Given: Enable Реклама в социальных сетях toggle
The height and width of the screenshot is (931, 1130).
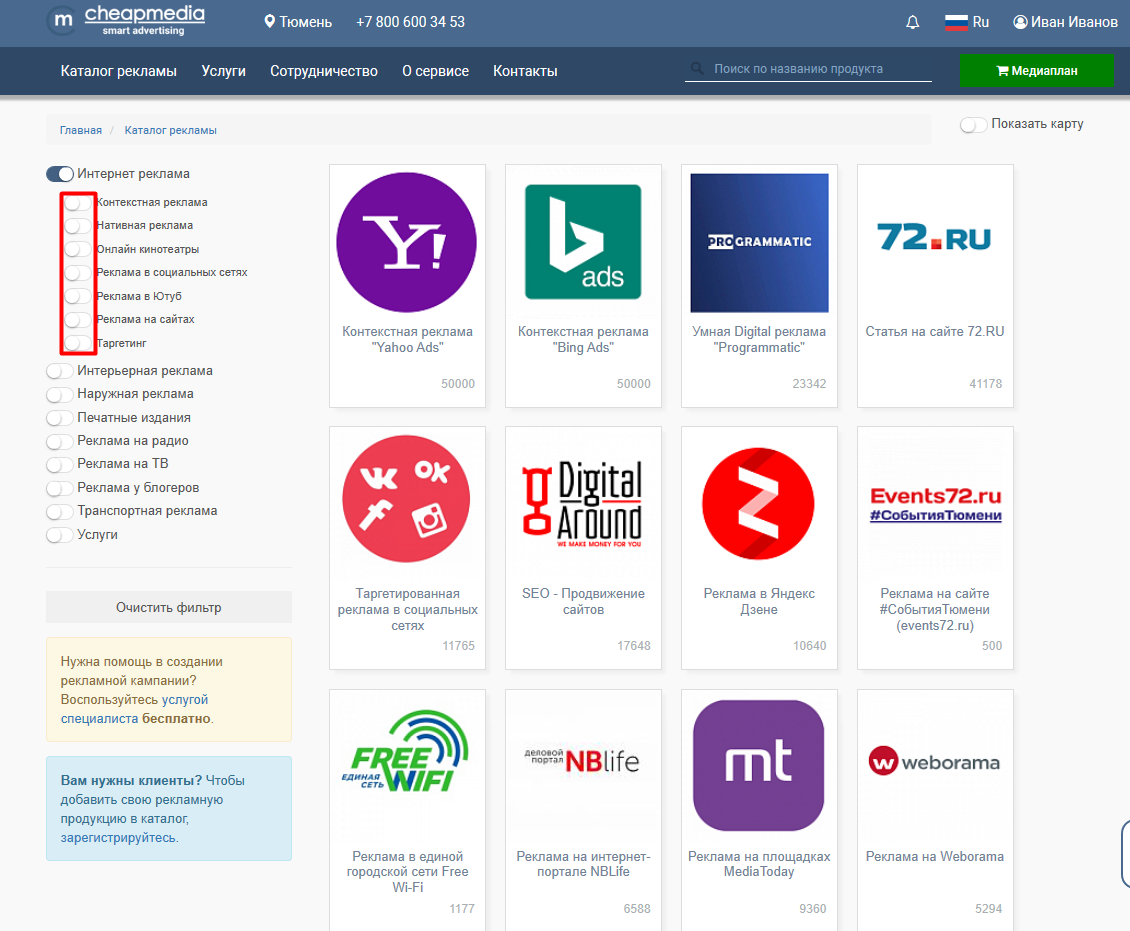Looking at the screenshot, I should click(77, 272).
